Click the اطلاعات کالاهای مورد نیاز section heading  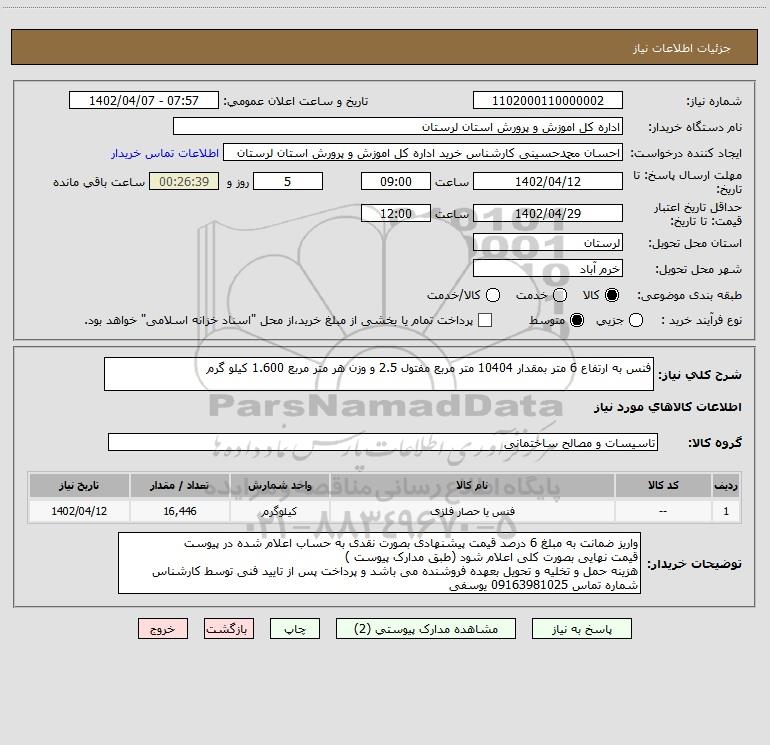point(668,407)
